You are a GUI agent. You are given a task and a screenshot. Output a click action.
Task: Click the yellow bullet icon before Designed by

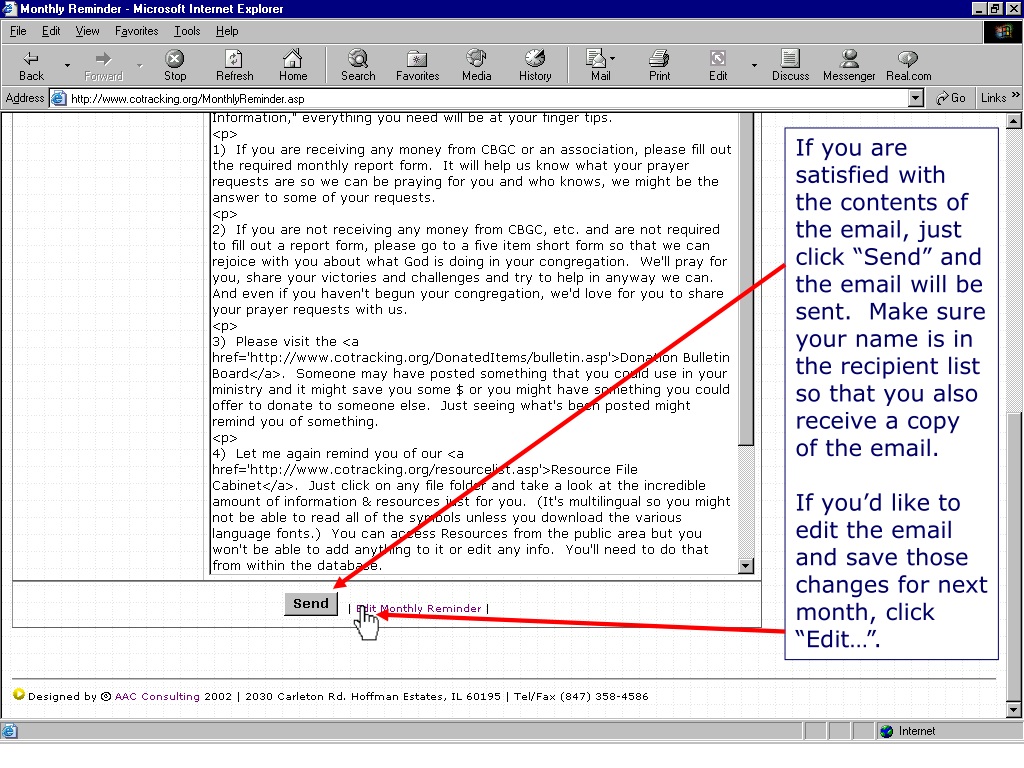[19, 694]
